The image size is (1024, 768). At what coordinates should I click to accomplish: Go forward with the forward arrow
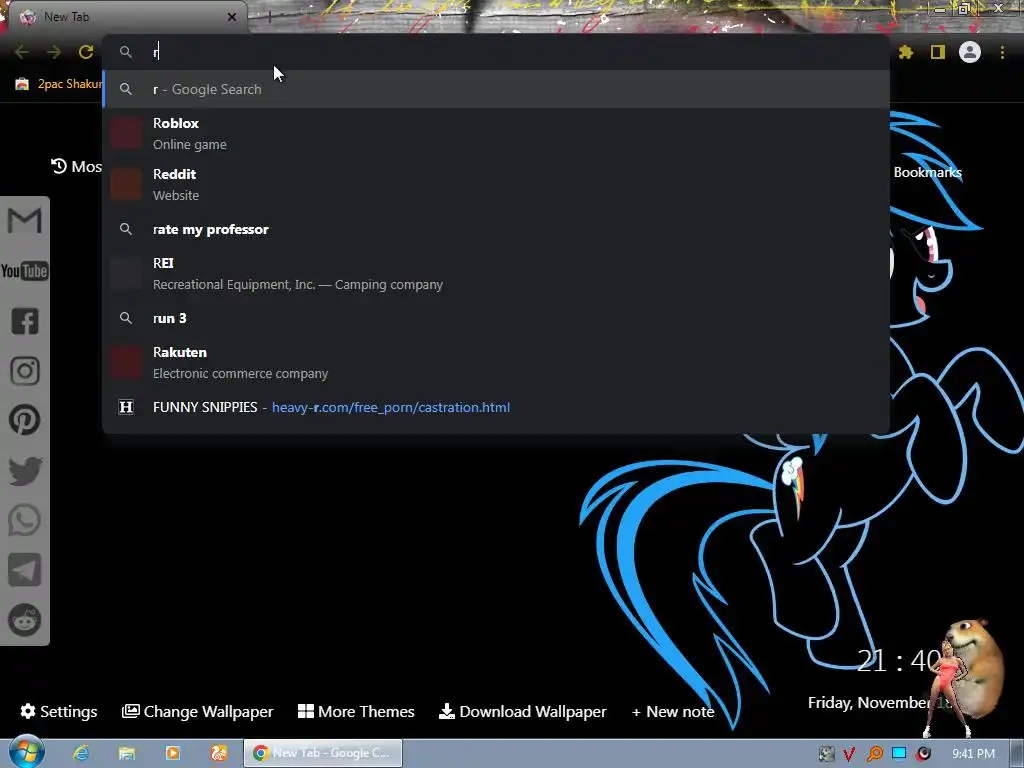54,52
